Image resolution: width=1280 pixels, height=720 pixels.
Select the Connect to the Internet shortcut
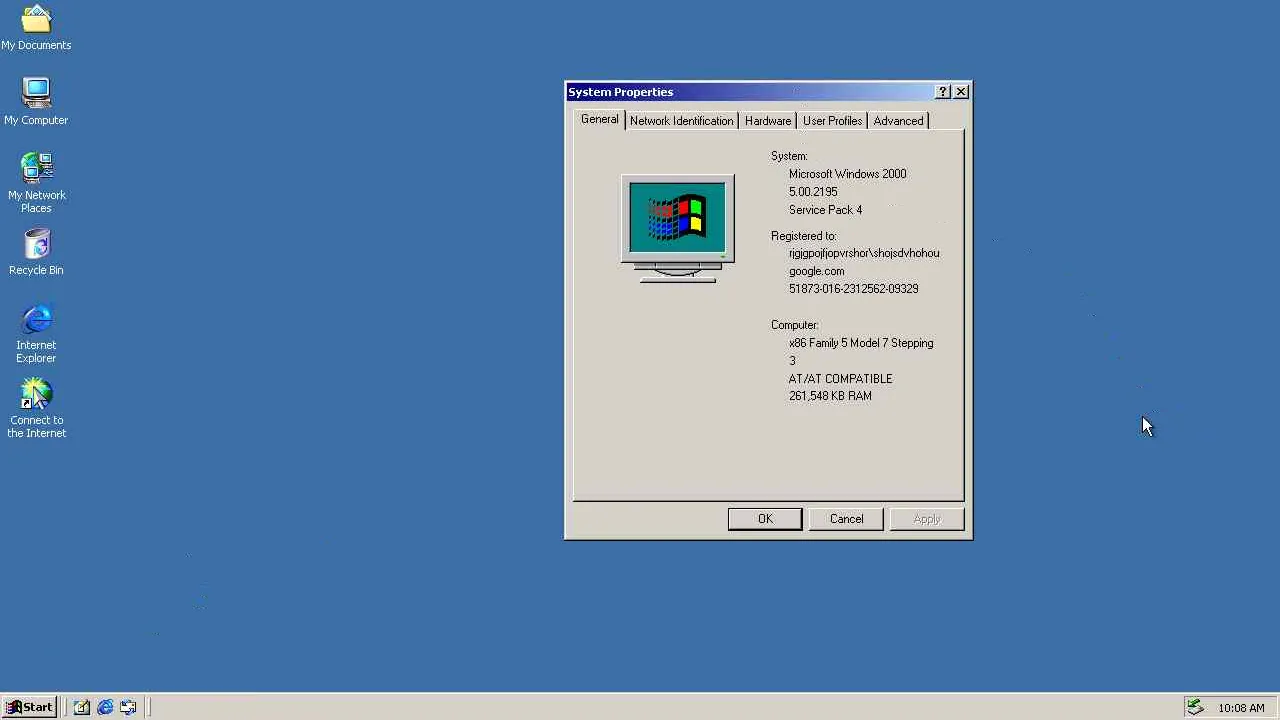point(36,408)
